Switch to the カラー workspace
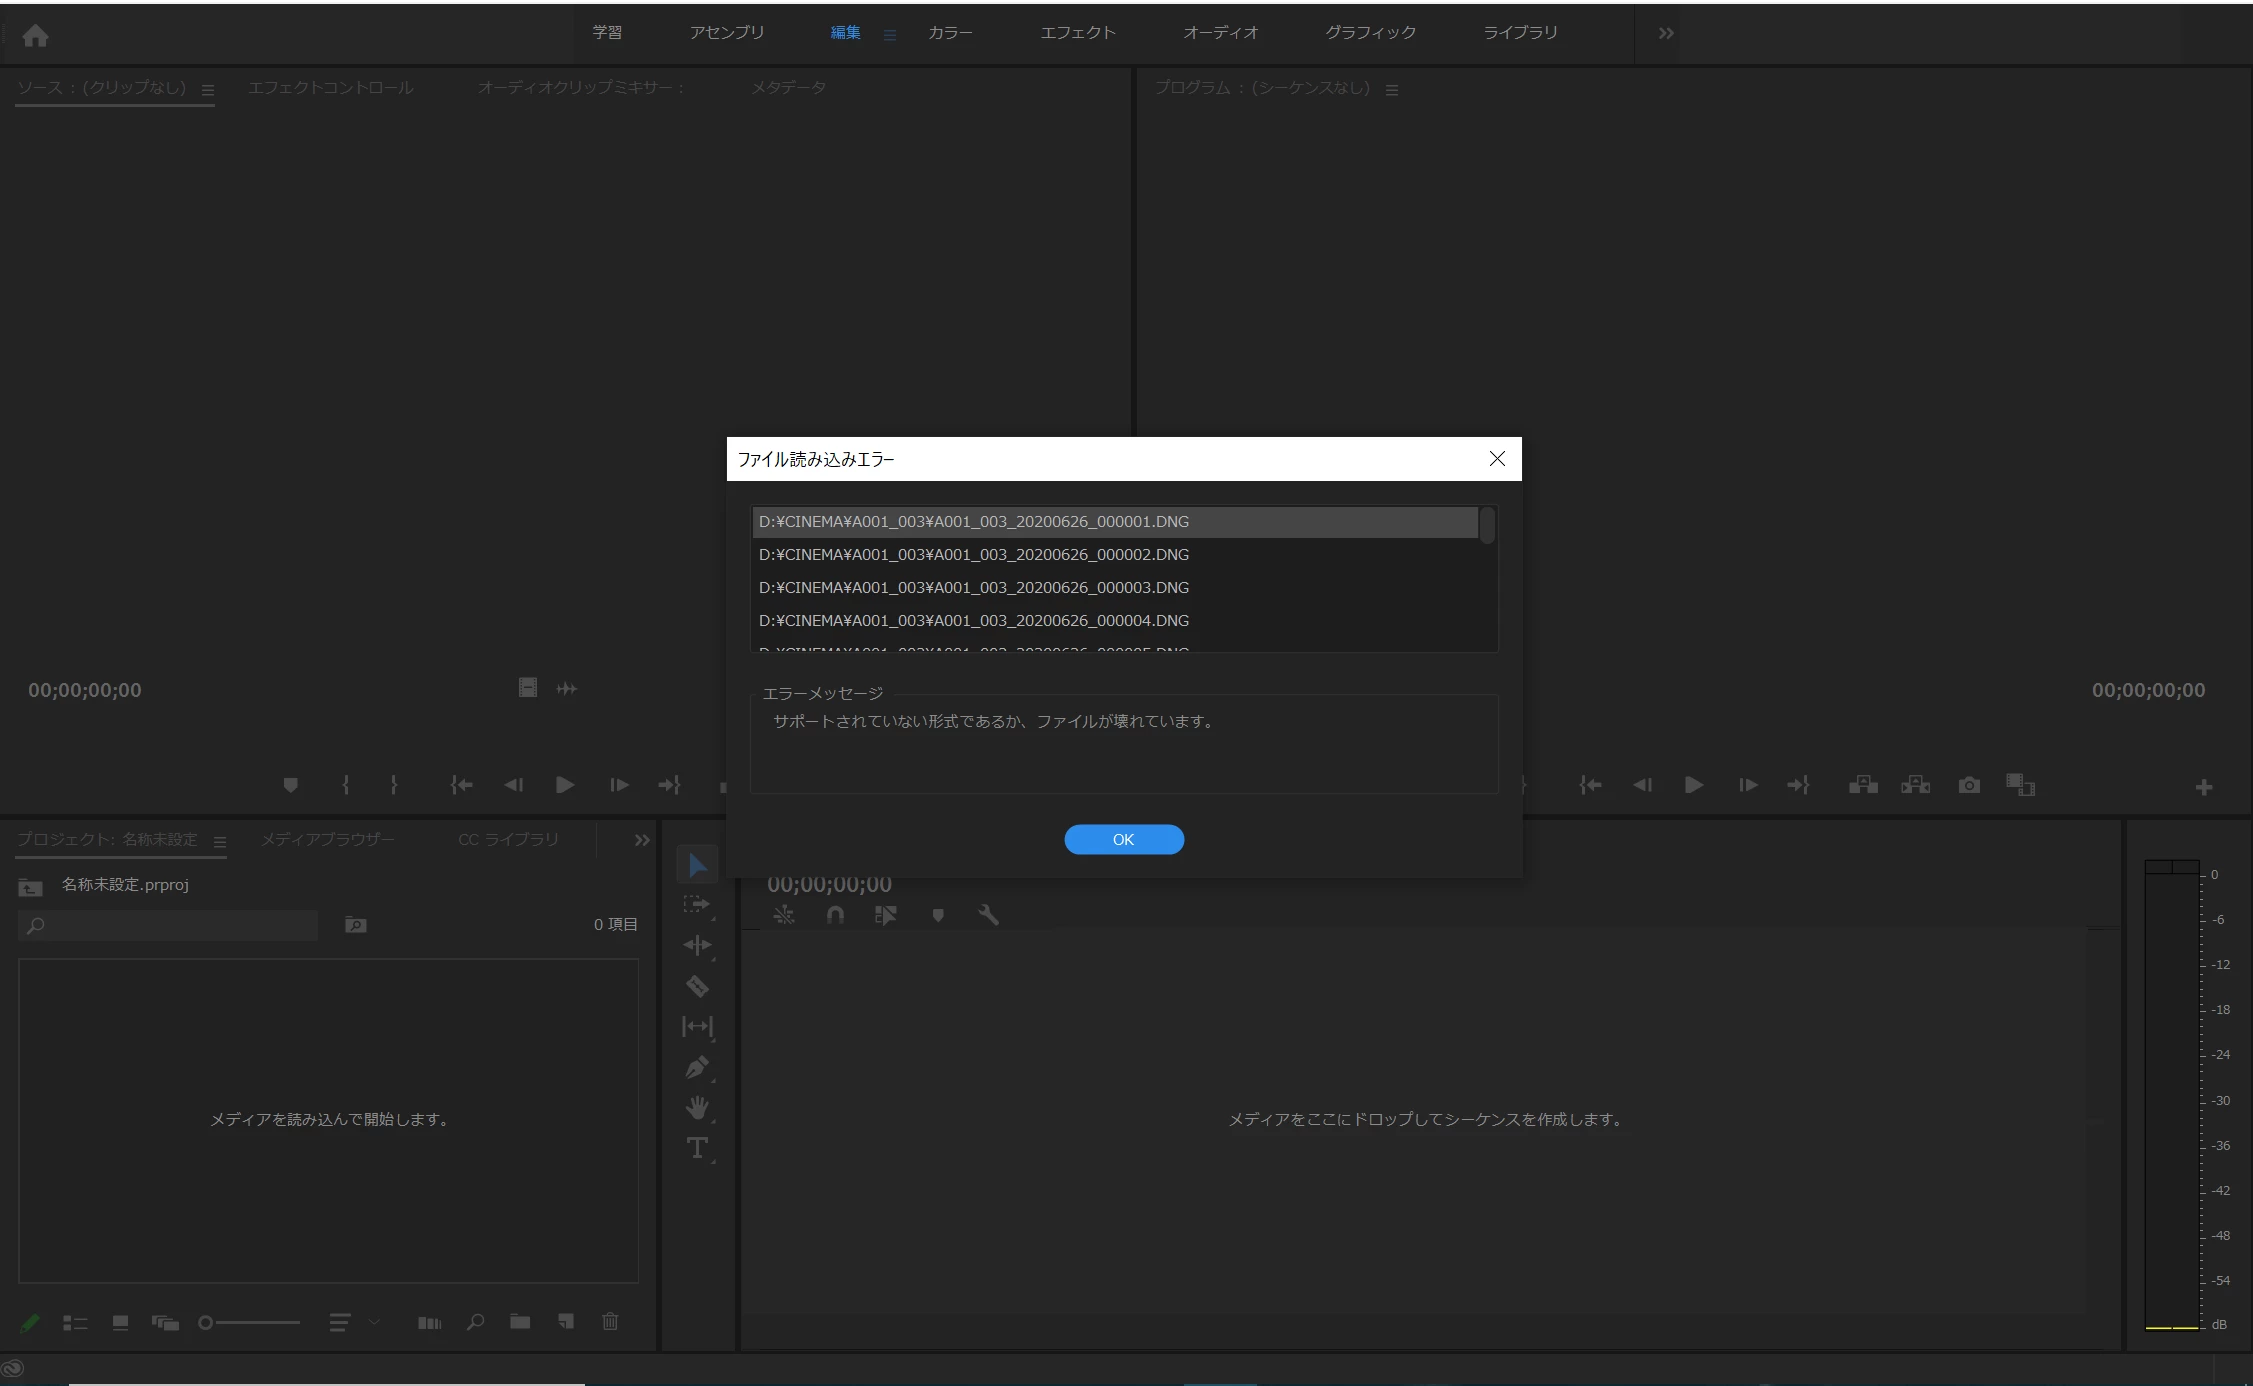 click(x=949, y=33)
